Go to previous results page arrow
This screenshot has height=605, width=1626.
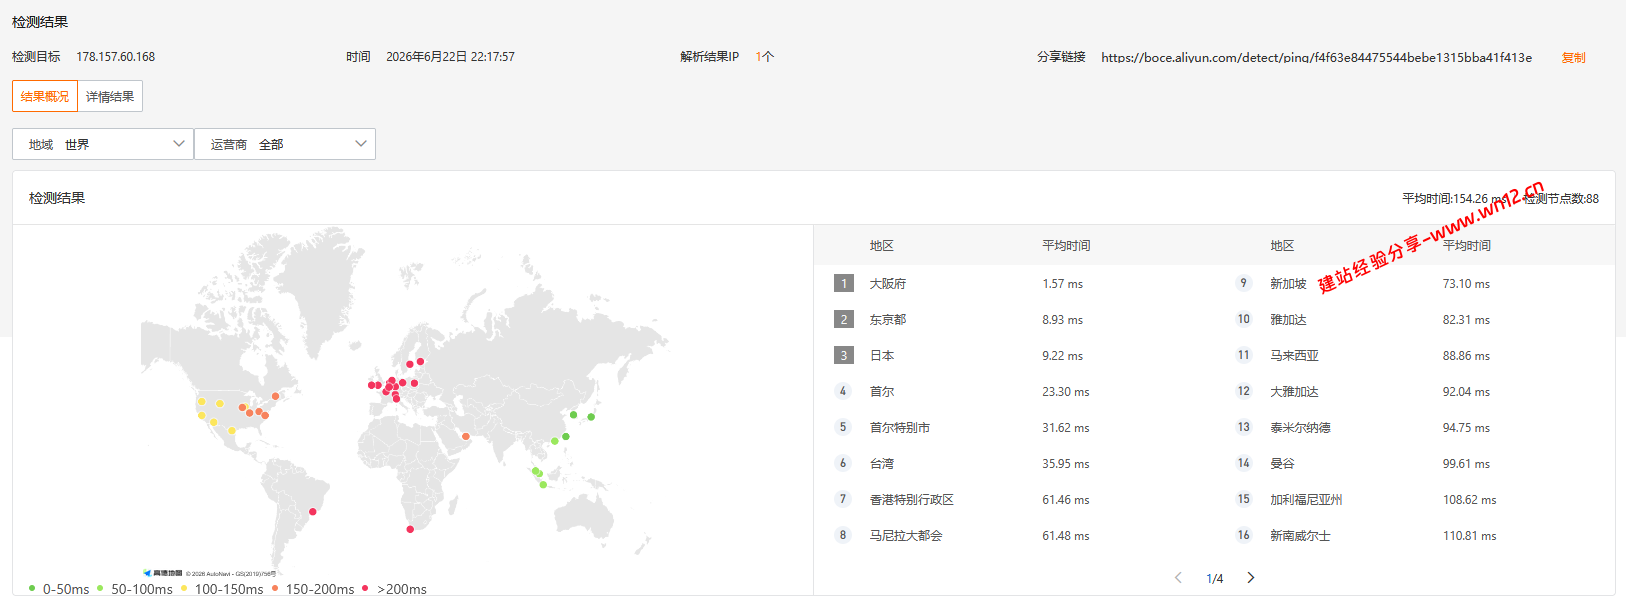(x=1178, y=578)
